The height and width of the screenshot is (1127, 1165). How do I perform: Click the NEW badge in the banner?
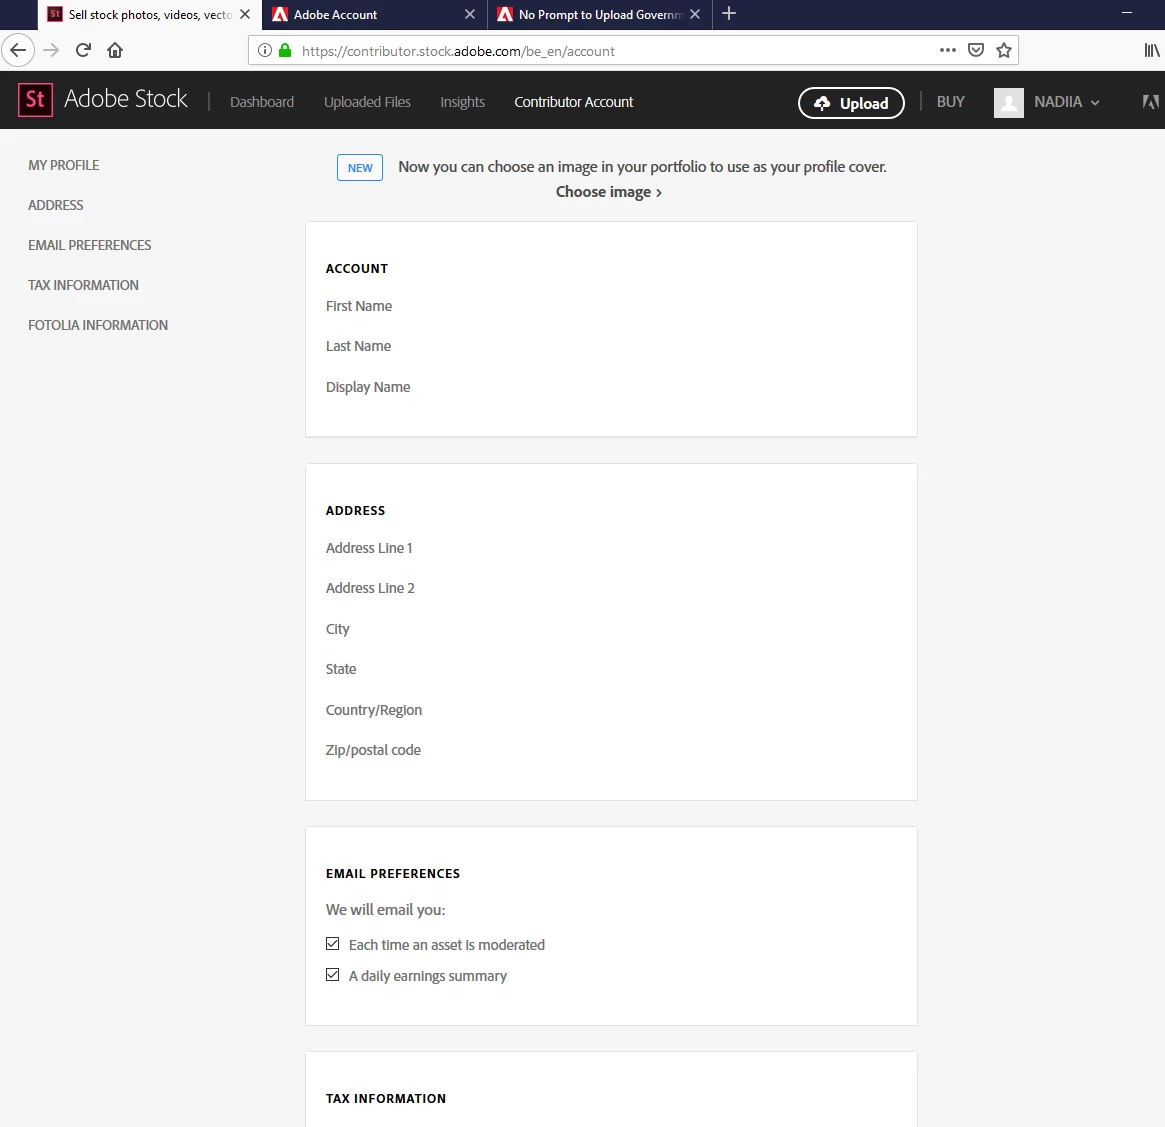click(360, 167)
